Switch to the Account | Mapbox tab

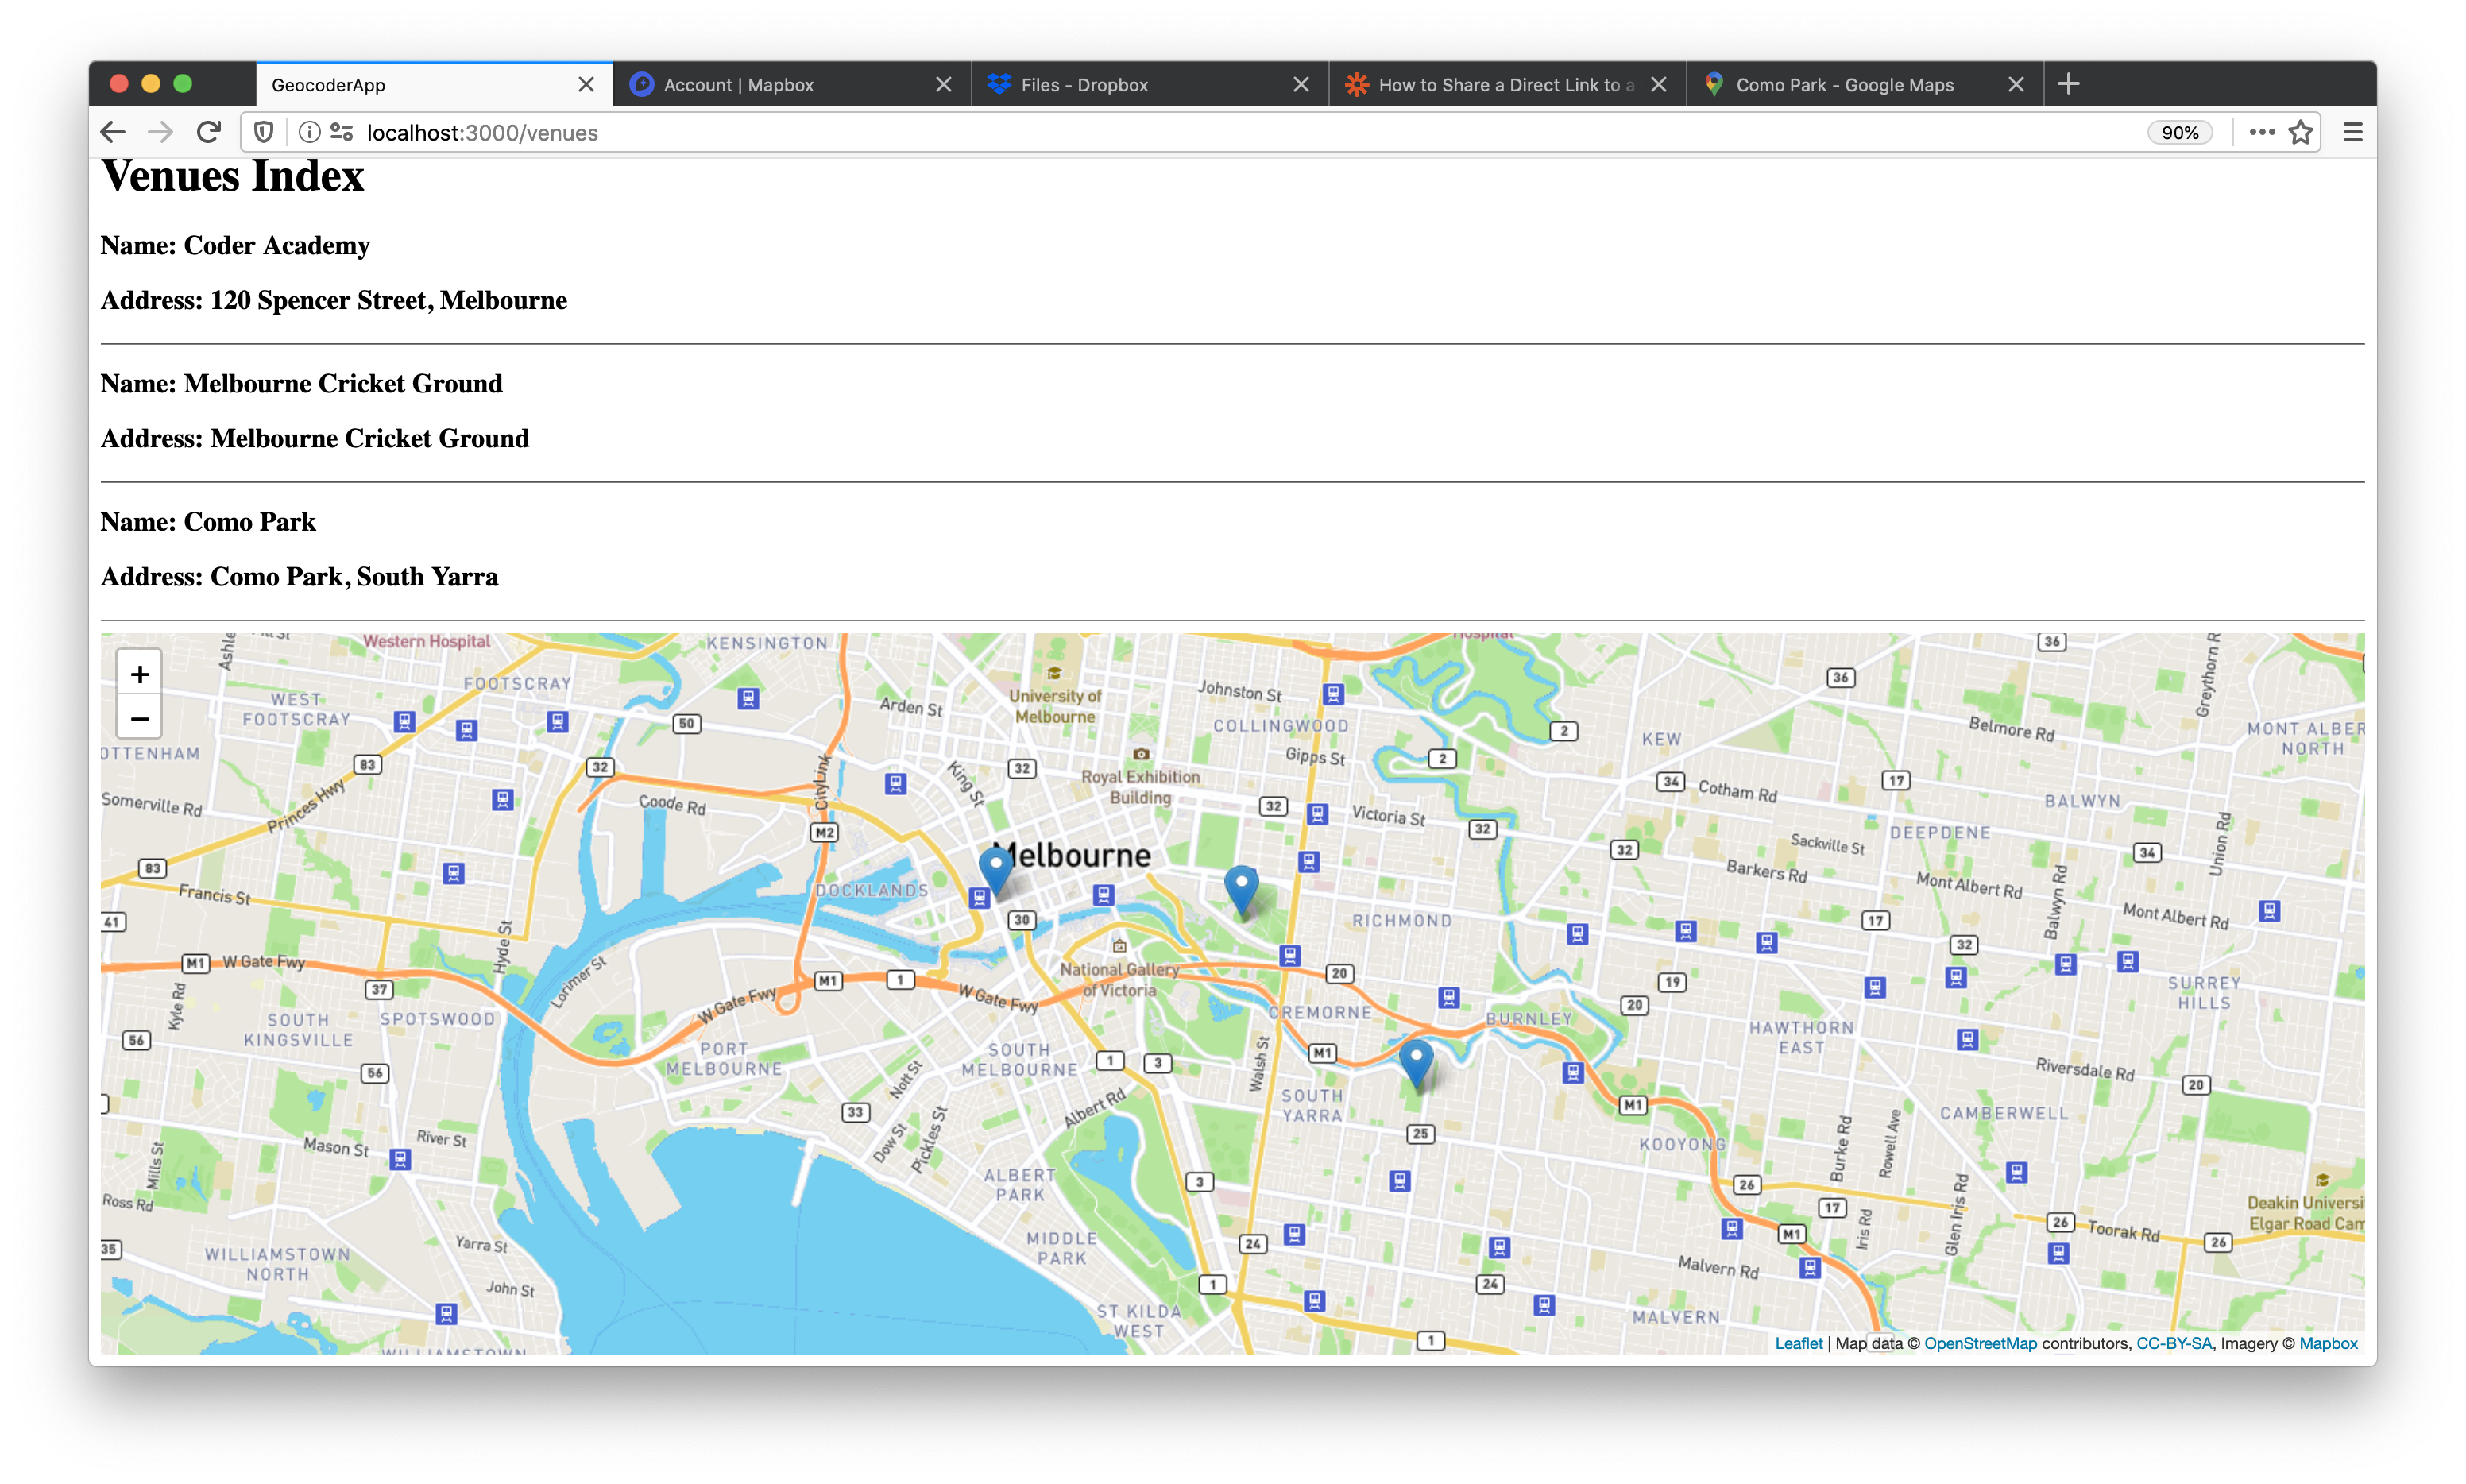(x=739, y=85)
